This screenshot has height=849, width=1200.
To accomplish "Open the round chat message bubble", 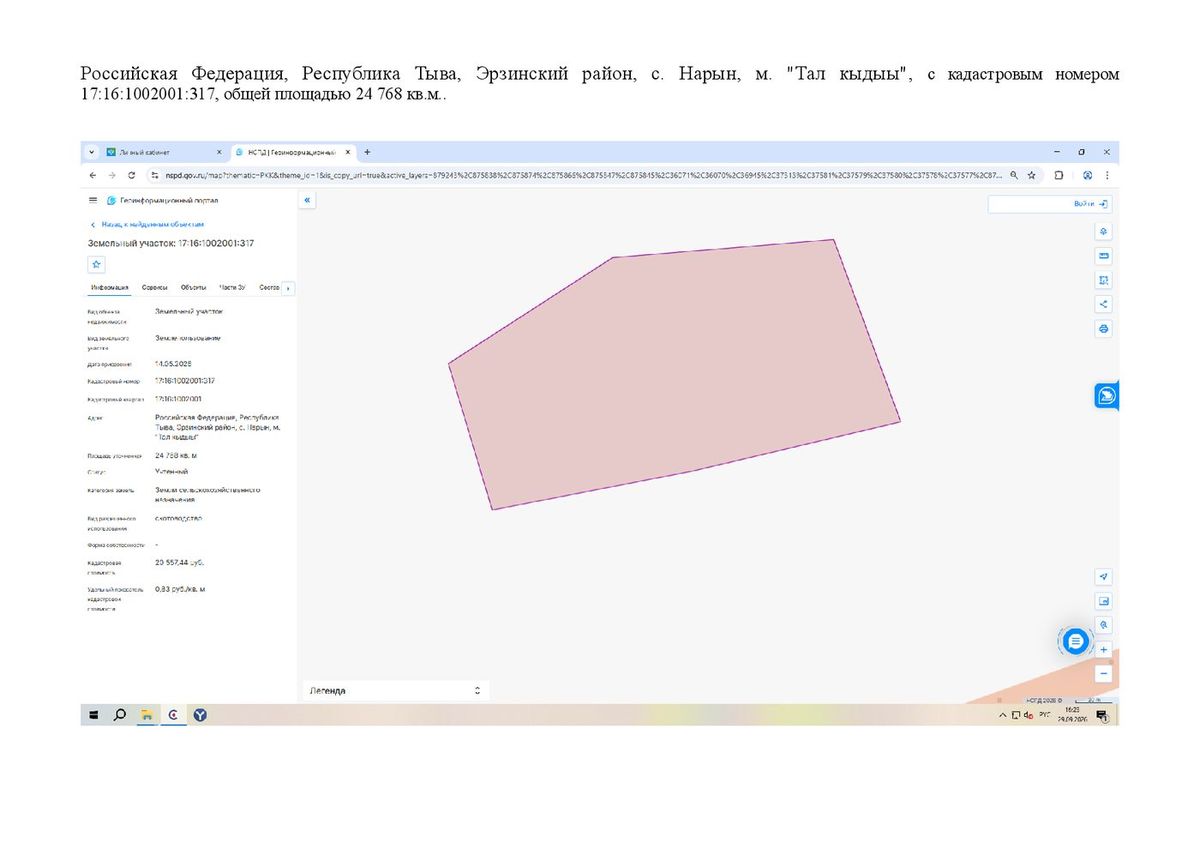I will coord(1075,642).
